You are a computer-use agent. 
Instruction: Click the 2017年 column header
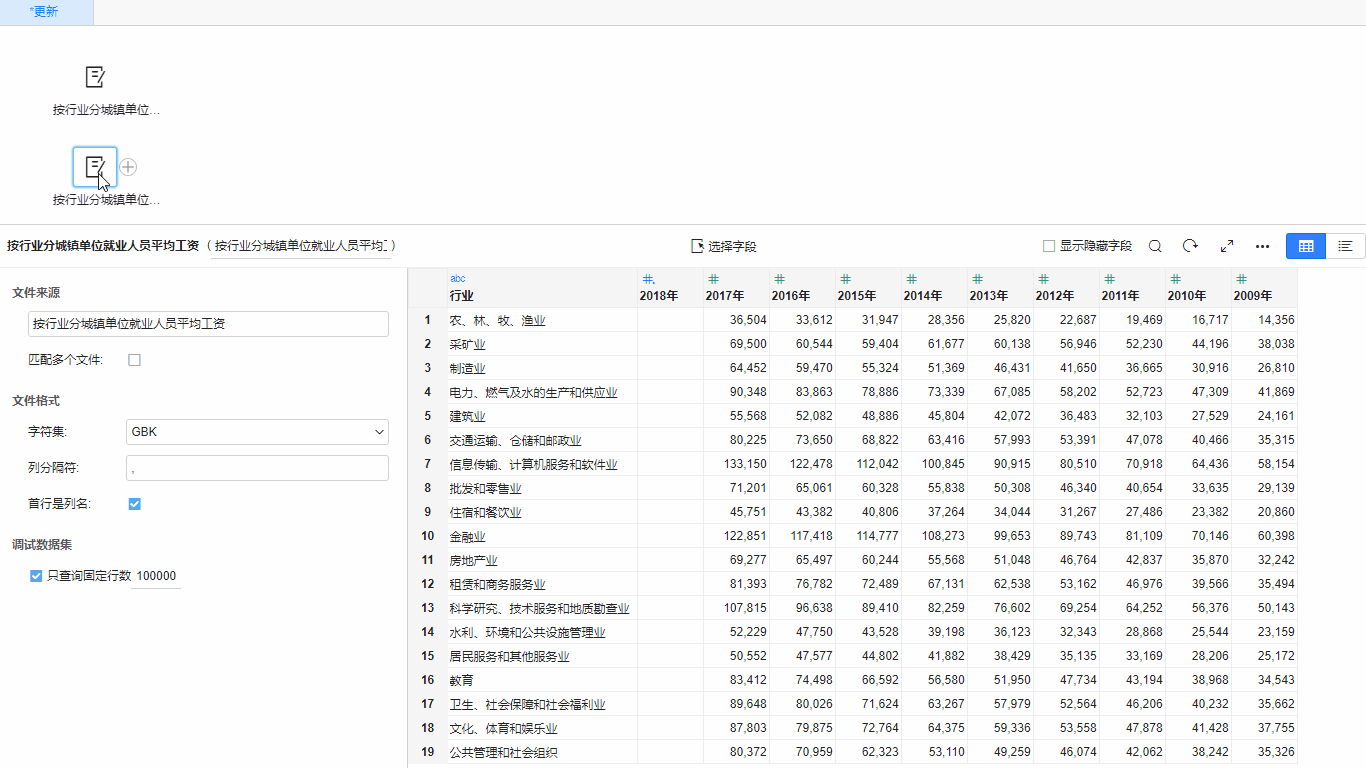coord(725,296)
